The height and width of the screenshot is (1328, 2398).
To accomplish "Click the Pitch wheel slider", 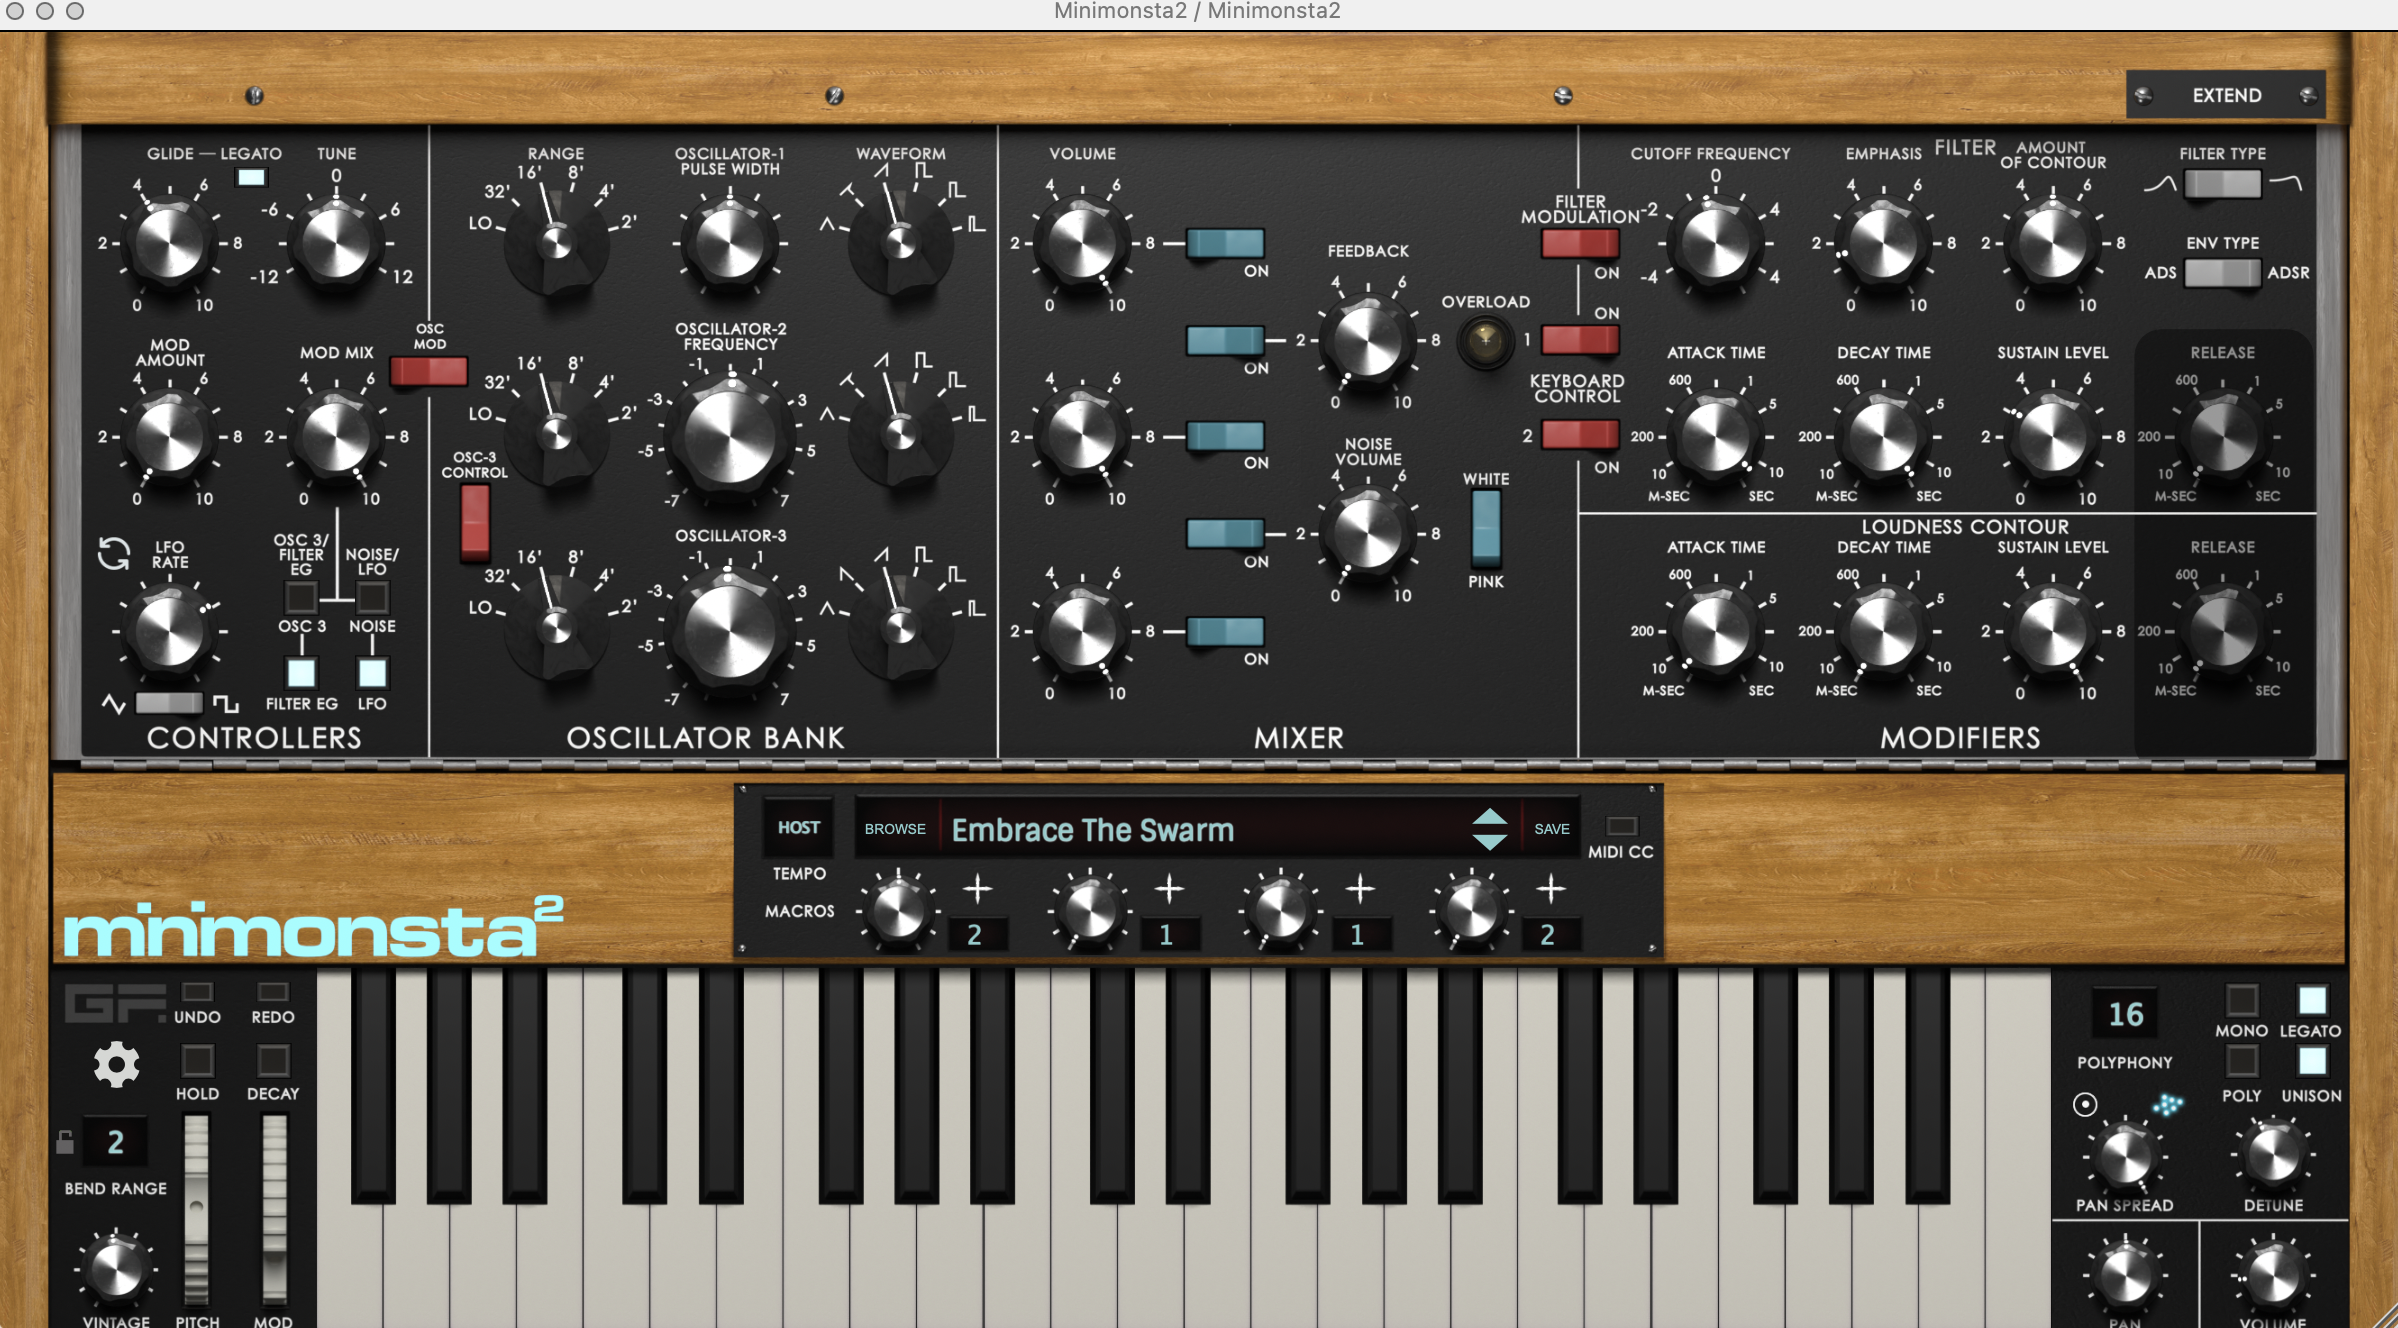I will [197, 1209].
